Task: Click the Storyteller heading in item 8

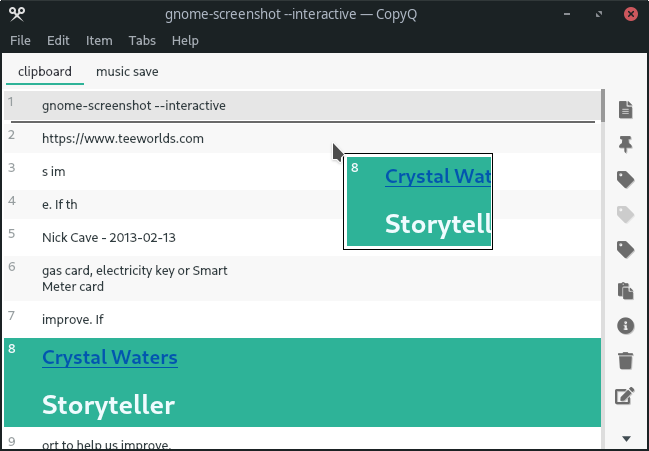Action: pos(108,405)
